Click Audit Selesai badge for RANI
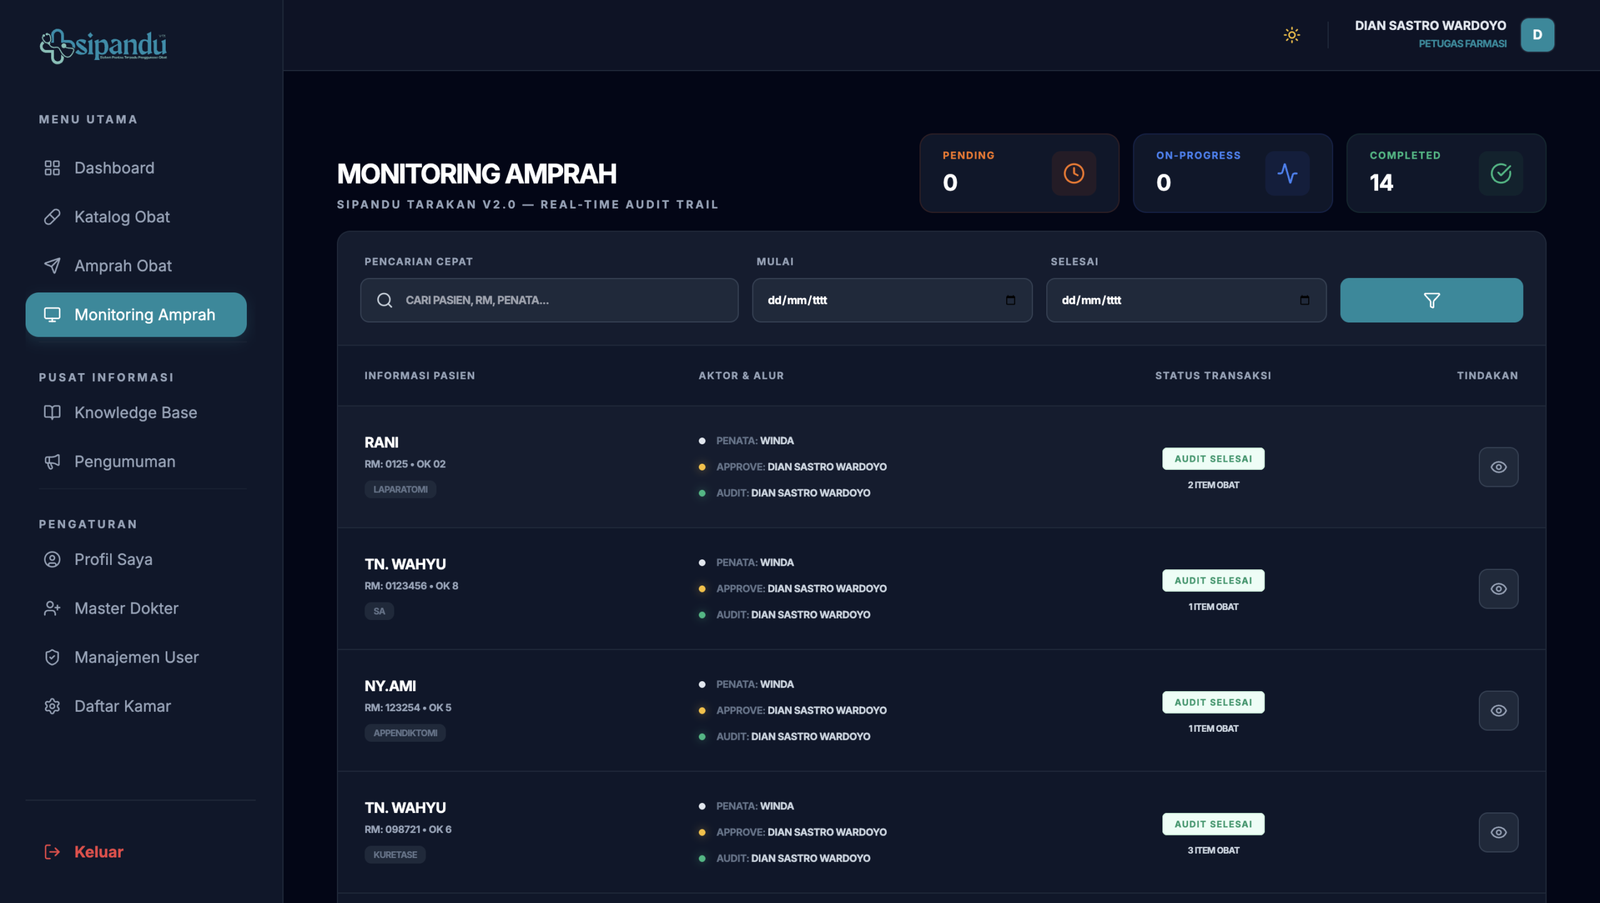1600x903 pixels. (x=1213, y=459)
